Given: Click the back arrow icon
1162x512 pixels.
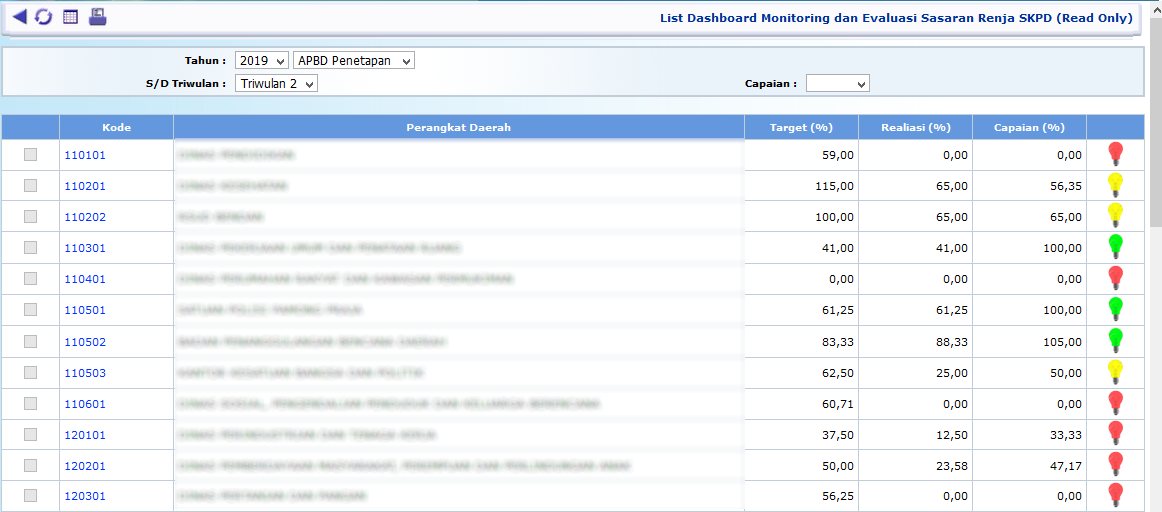Looking at the screenshot, I should coord(20,17).
